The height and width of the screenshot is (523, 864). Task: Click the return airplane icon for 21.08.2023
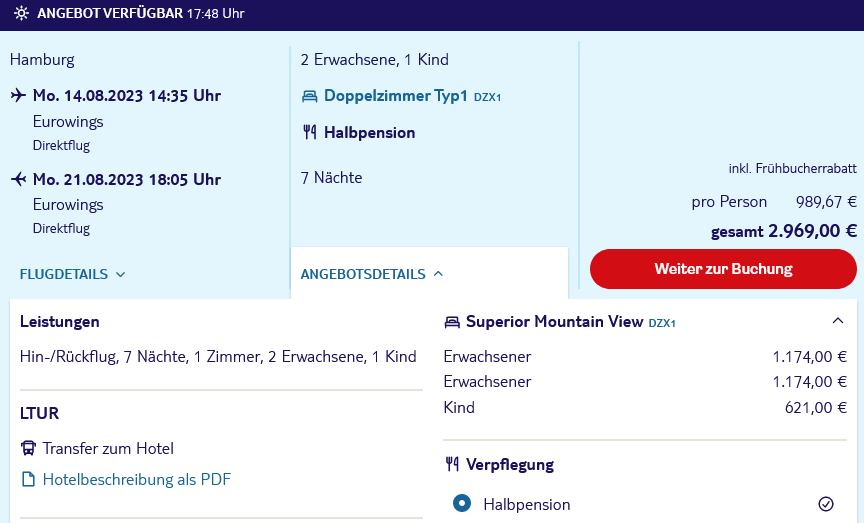pos(18,179)
